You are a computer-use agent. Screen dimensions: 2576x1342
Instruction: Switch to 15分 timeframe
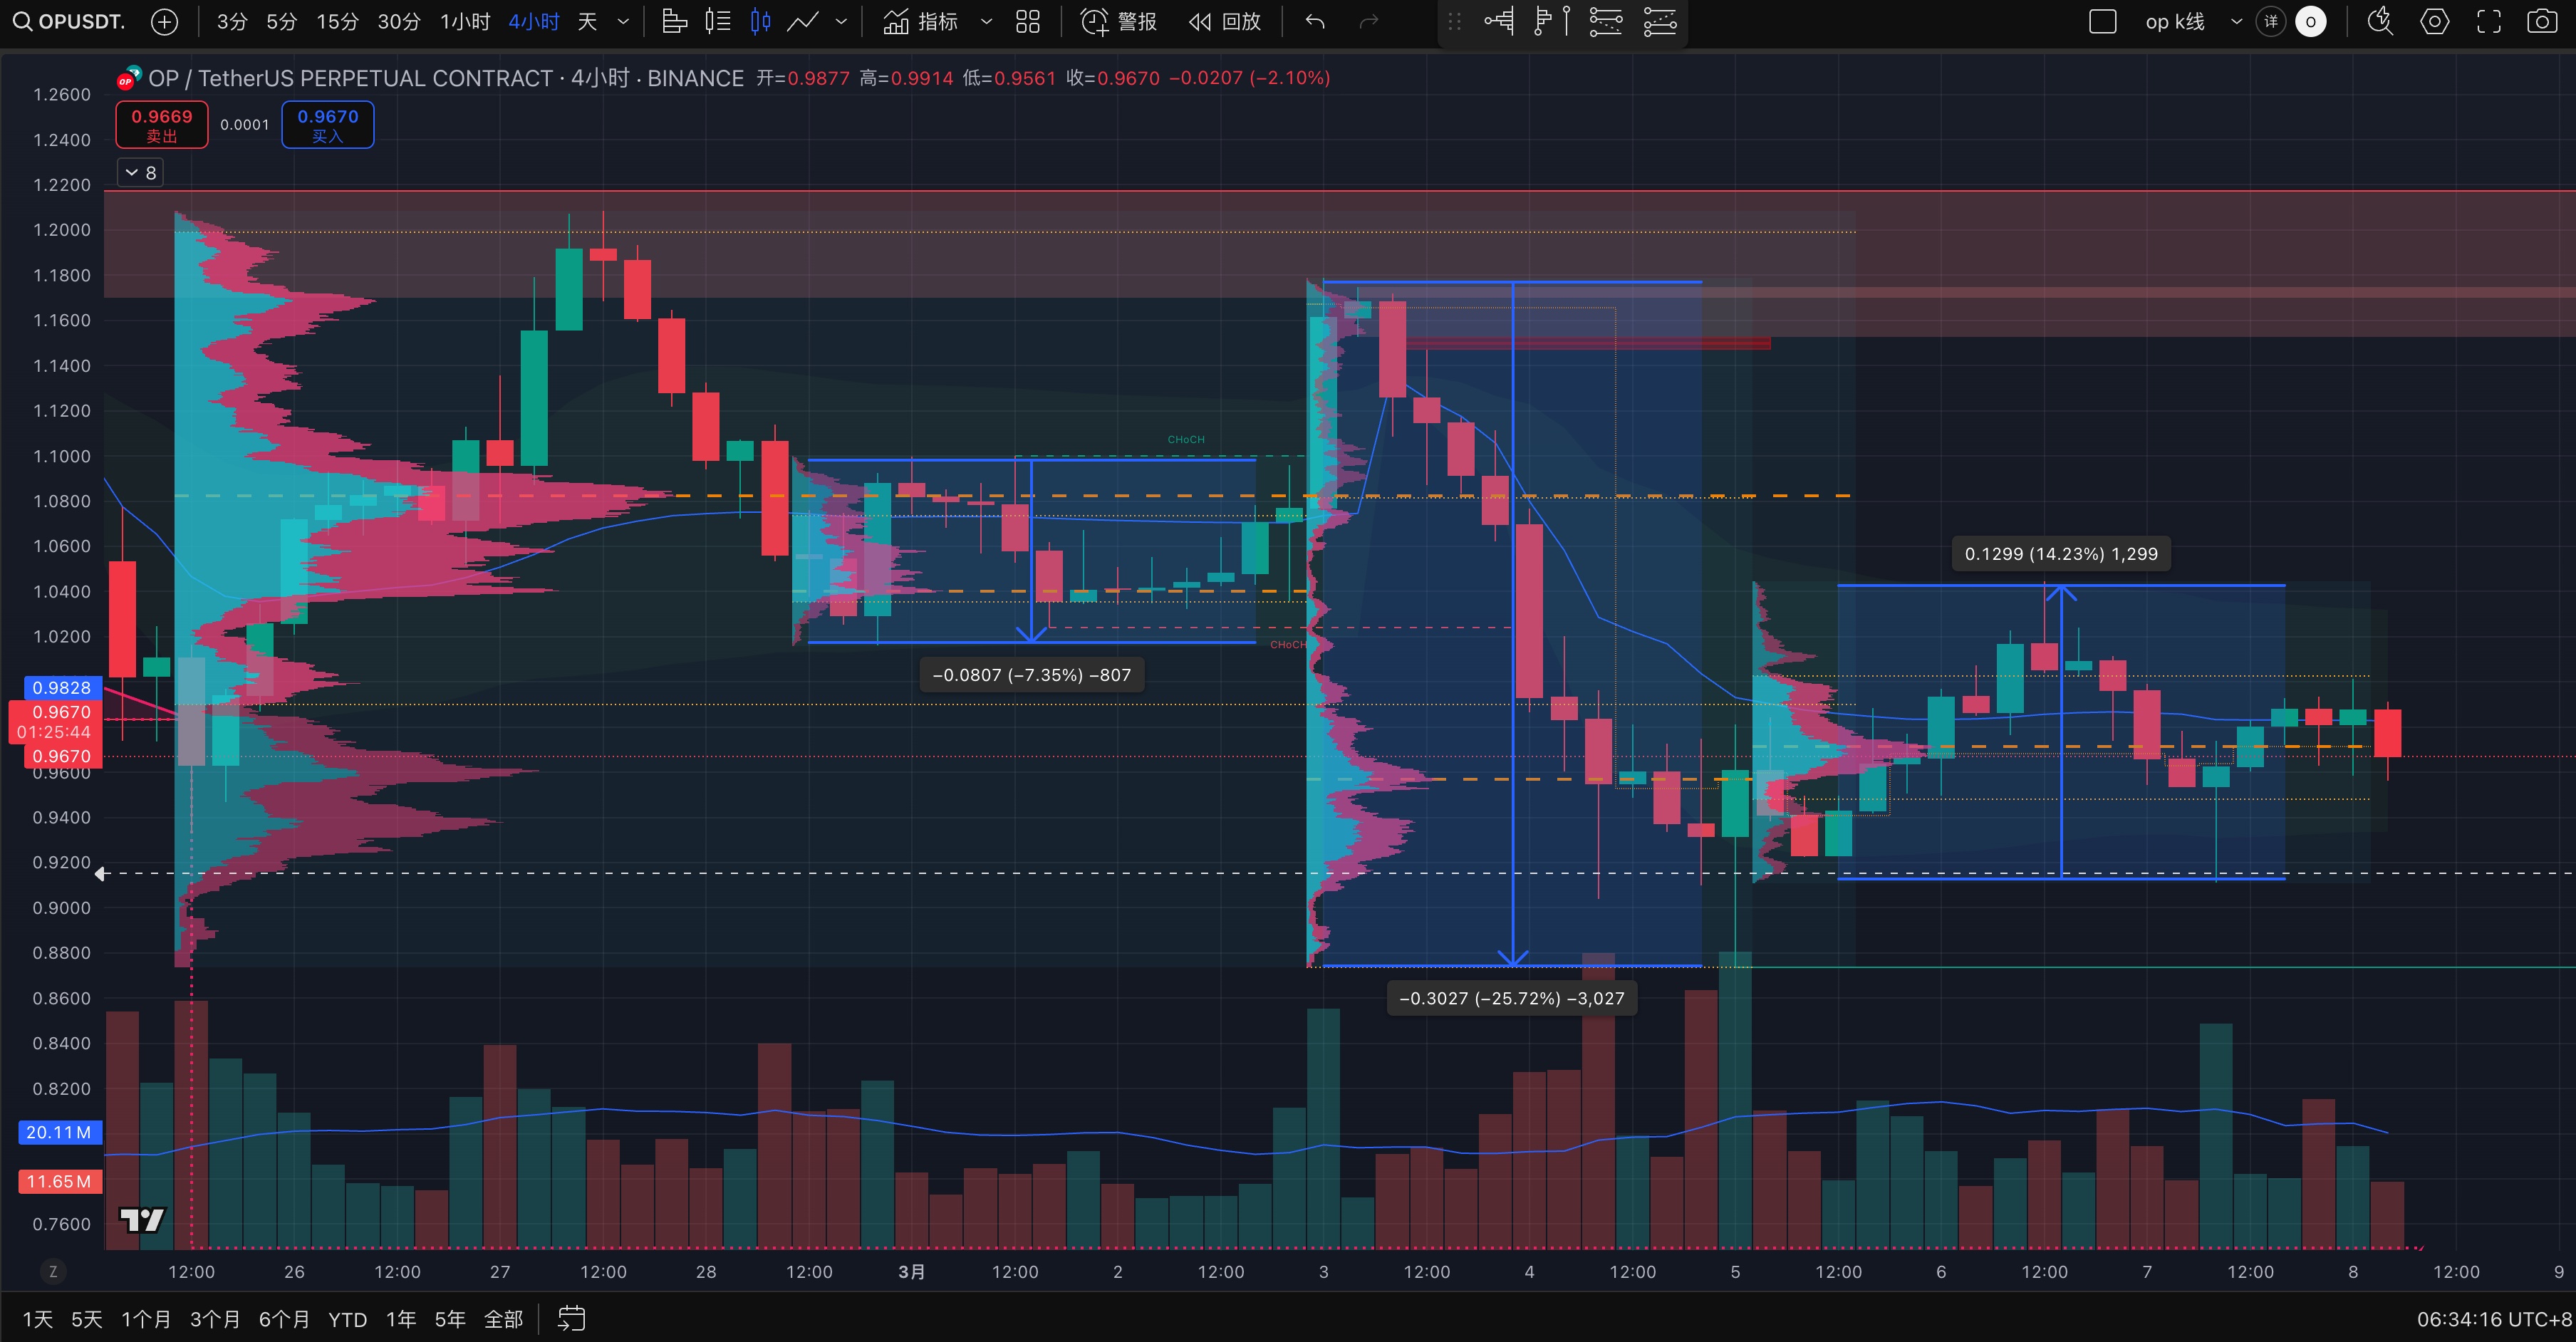pos(337,21)
